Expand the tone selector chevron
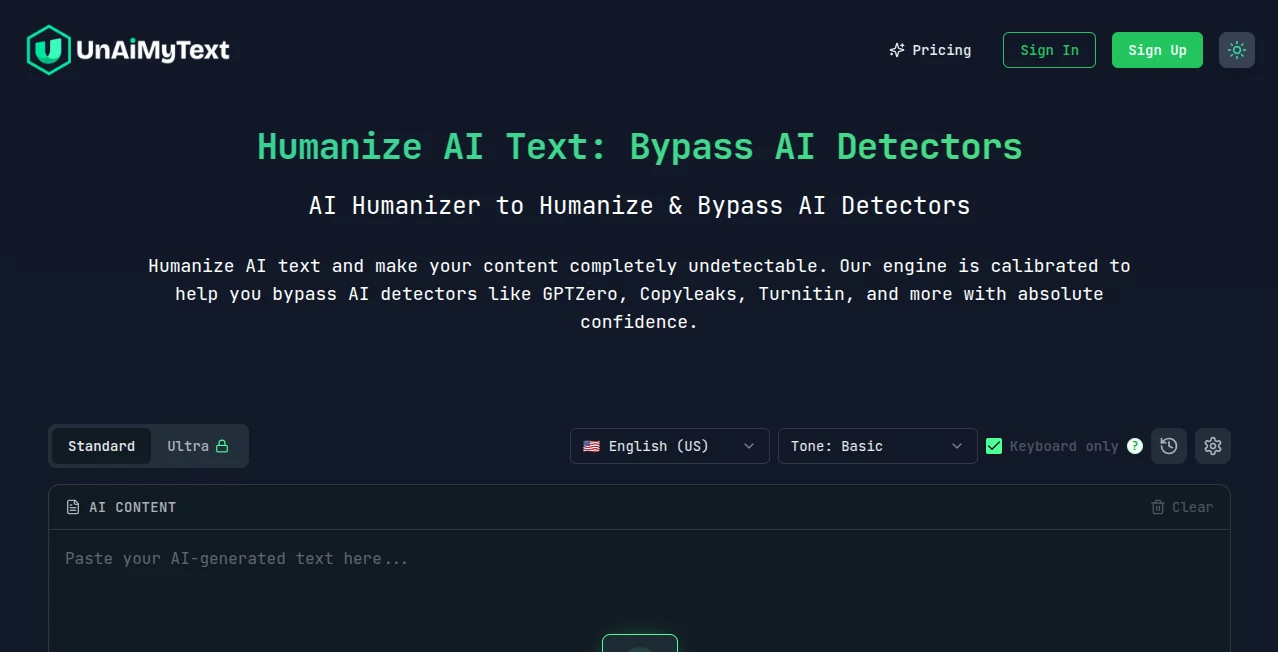 click(x=957, y=446)
